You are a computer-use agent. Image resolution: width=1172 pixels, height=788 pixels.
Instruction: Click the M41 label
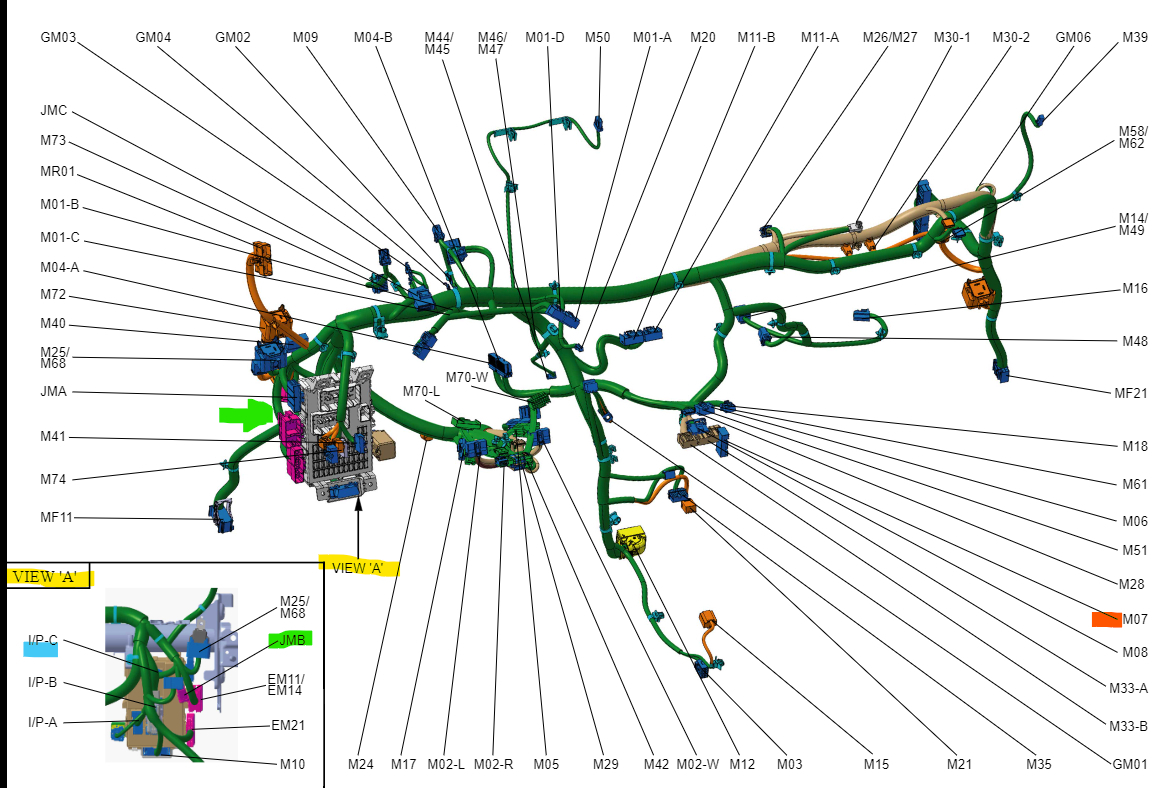pyautogui.click(x=53, y=437)
